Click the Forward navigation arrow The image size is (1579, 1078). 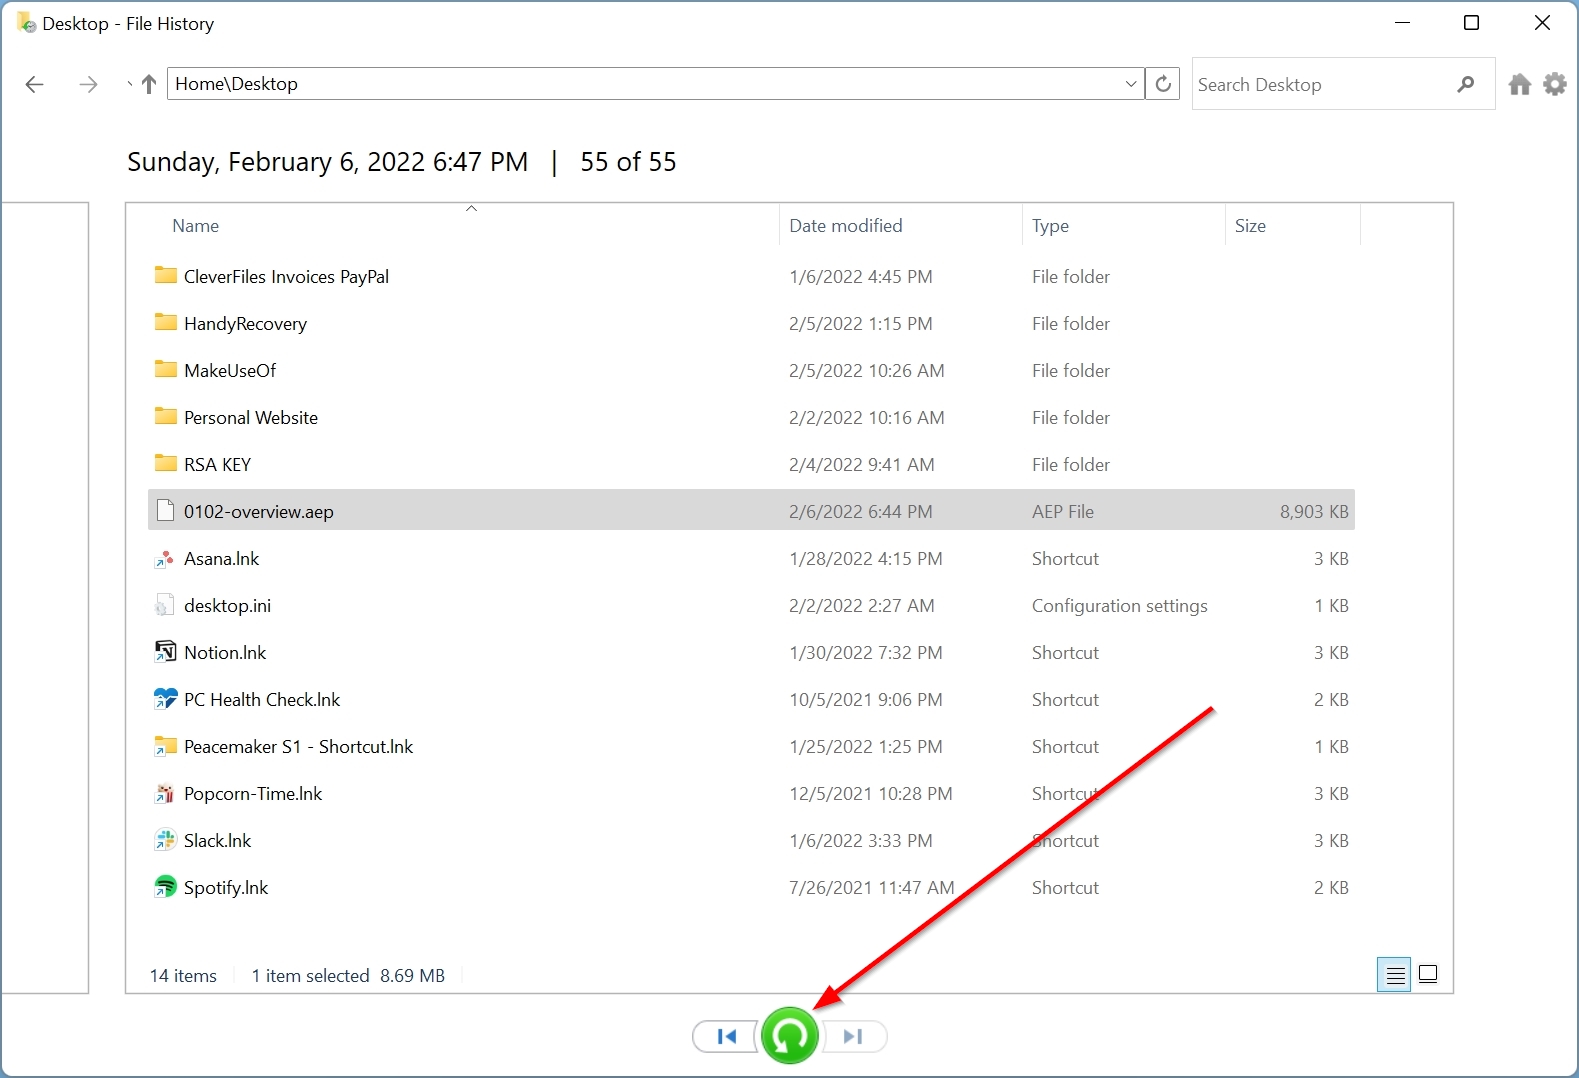coord(89,85)
